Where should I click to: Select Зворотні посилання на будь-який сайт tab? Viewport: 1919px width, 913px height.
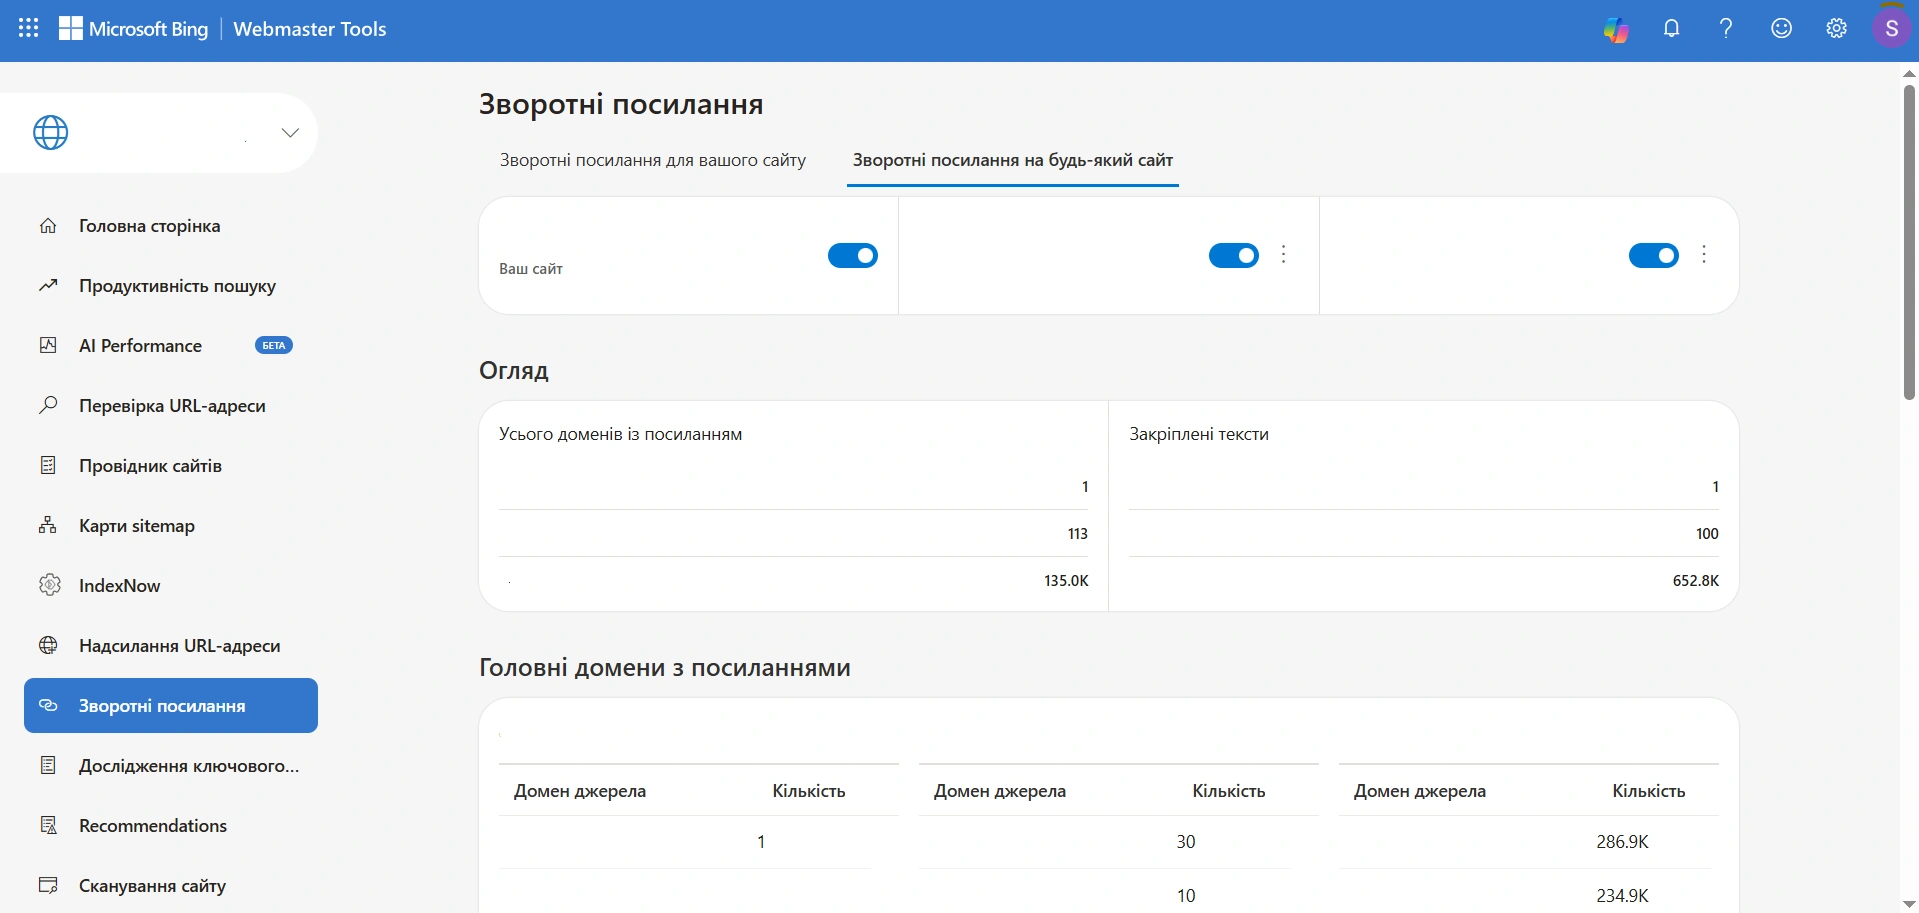[x=1013, y=160]
